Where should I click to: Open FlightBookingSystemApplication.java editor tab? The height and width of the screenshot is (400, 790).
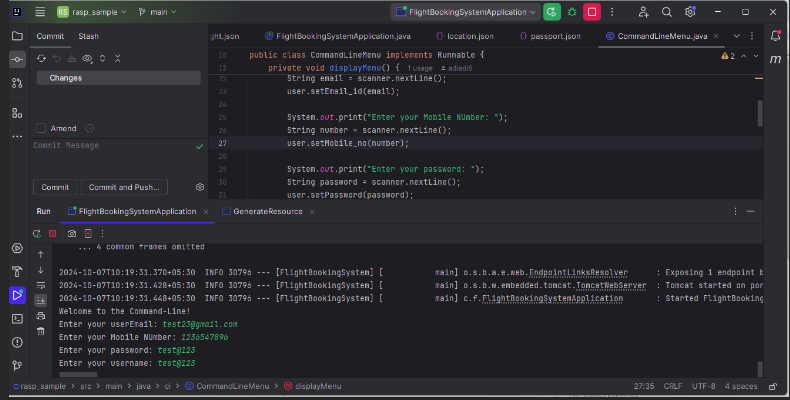pos(338,36)
